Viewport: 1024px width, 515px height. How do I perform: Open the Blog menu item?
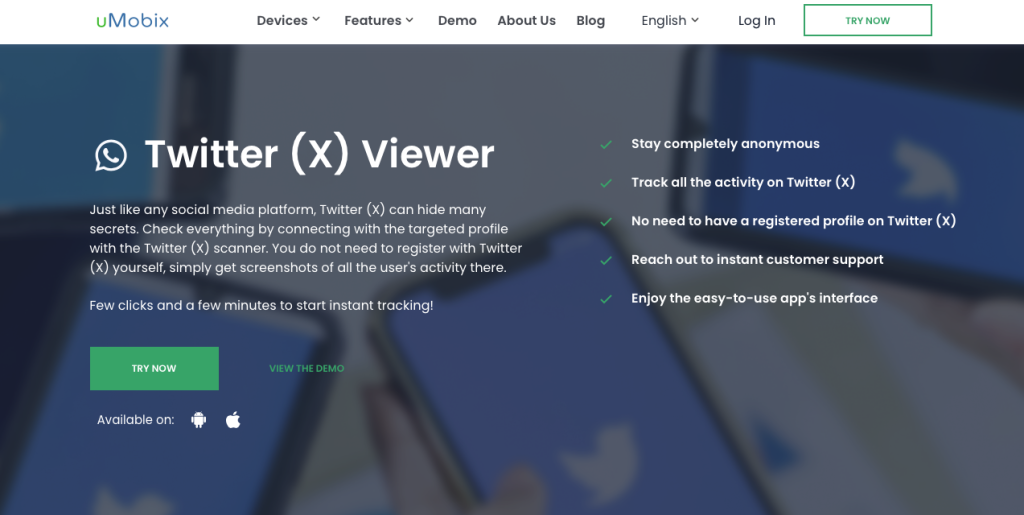(590, 20)
